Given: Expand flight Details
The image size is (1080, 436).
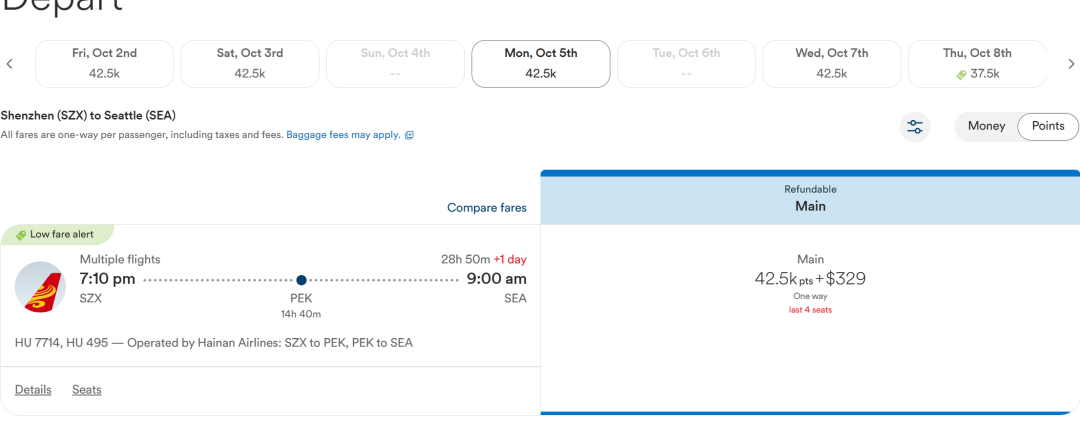Looking at the screenshot, I should [x=33, y=390].
